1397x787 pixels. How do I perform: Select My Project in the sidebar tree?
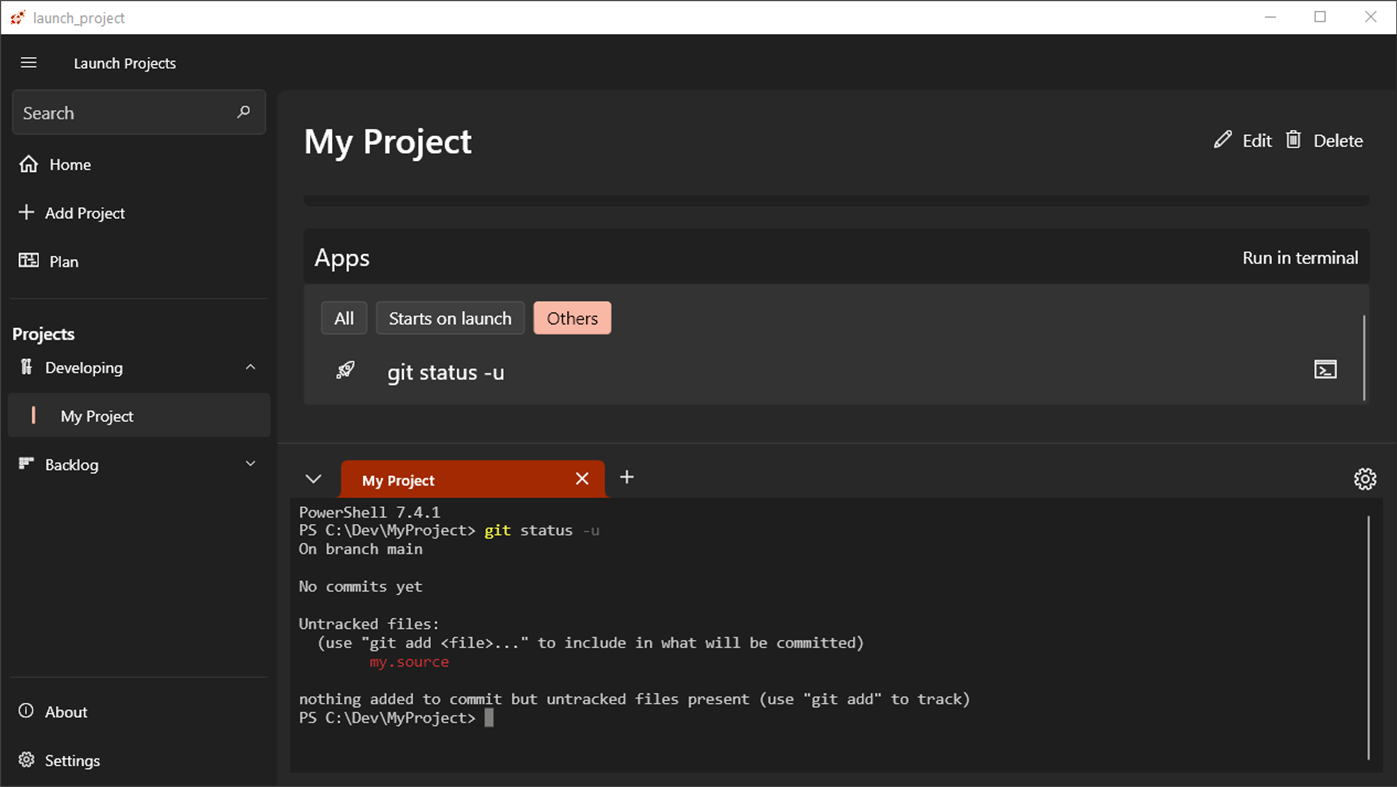click(97, 416)
